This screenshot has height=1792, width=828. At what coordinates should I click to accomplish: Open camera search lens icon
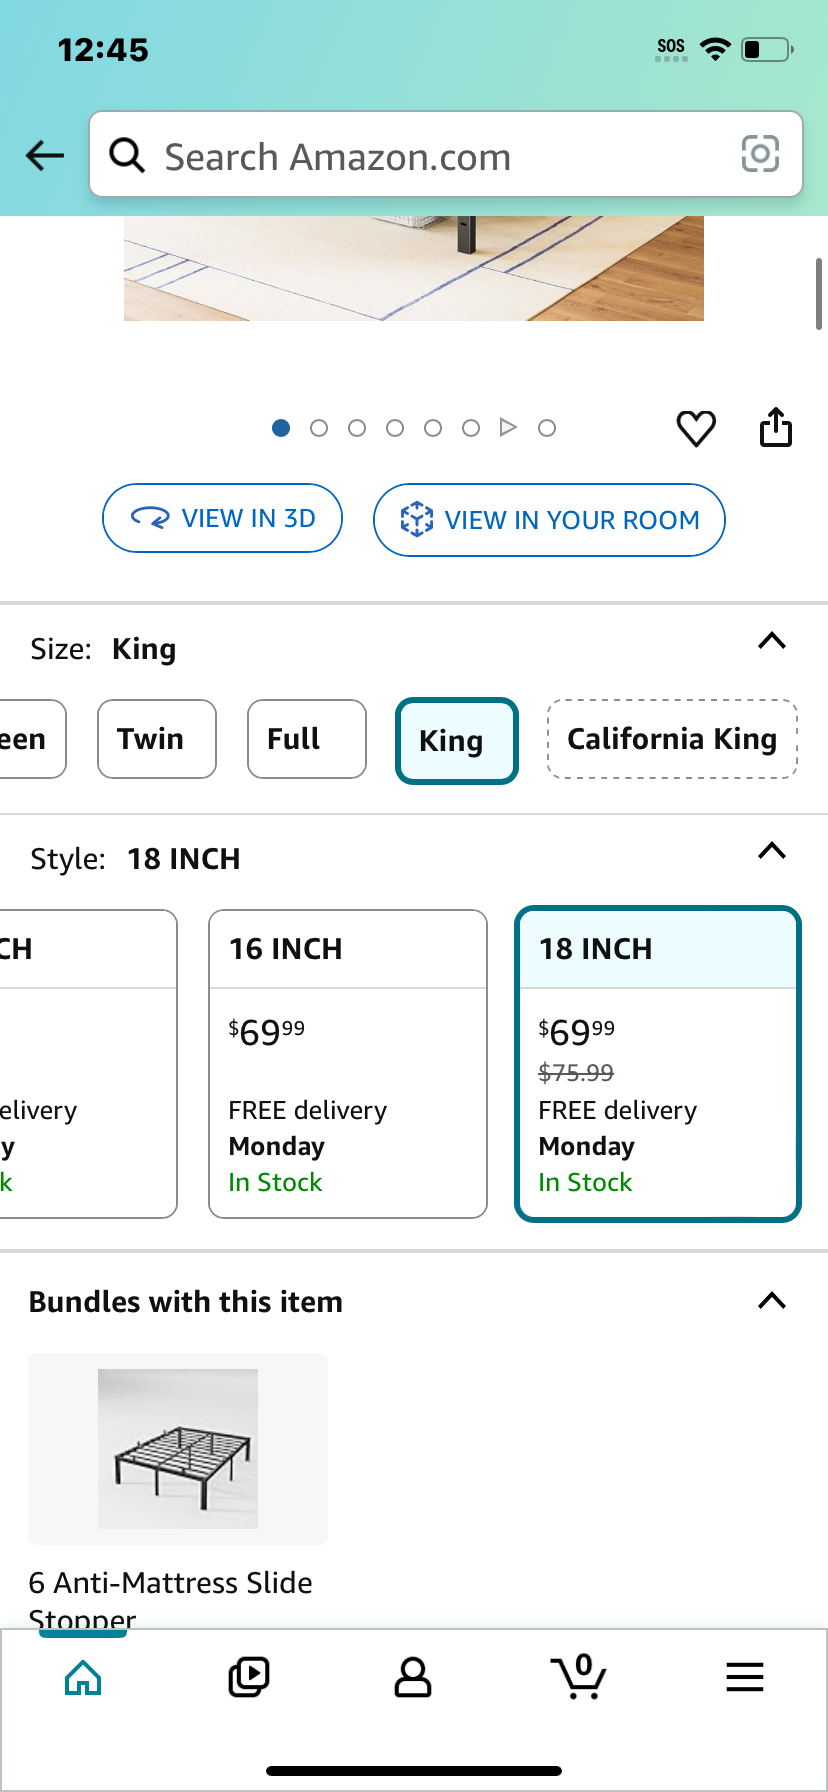click(760, 154)
